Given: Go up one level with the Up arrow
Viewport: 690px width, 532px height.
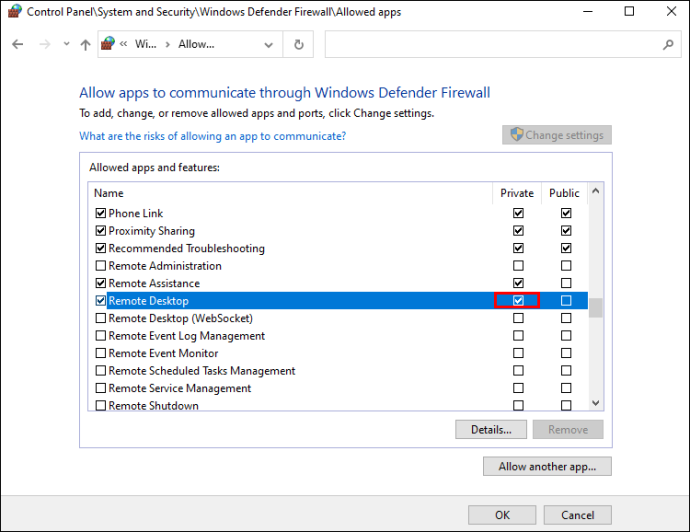Looking at the screenshot, I should pos(85,44).
